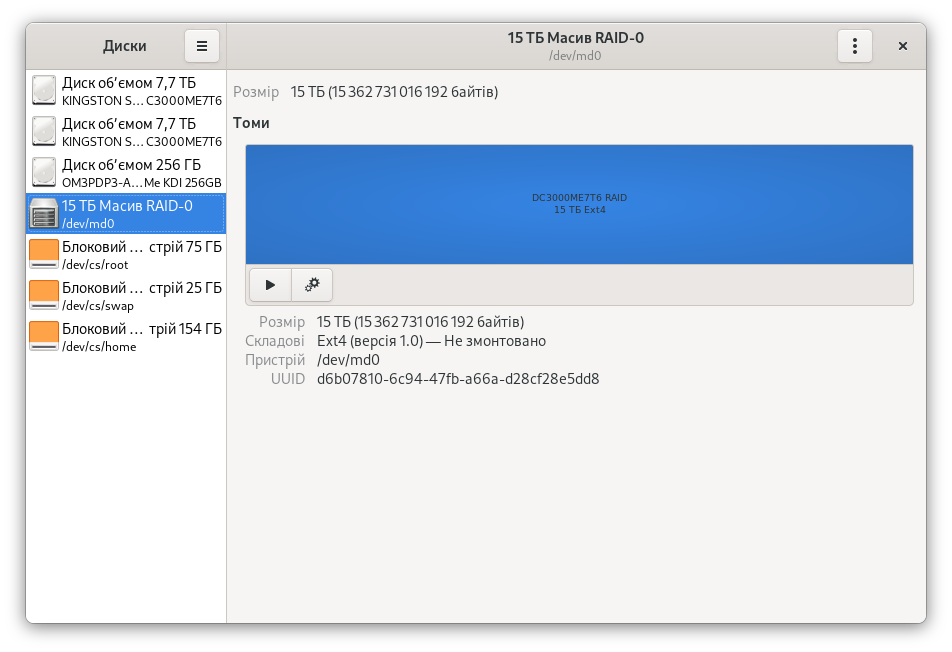Click volume size 15 ТБ bytes value
The image size is (952, 652).
point(420,322)
